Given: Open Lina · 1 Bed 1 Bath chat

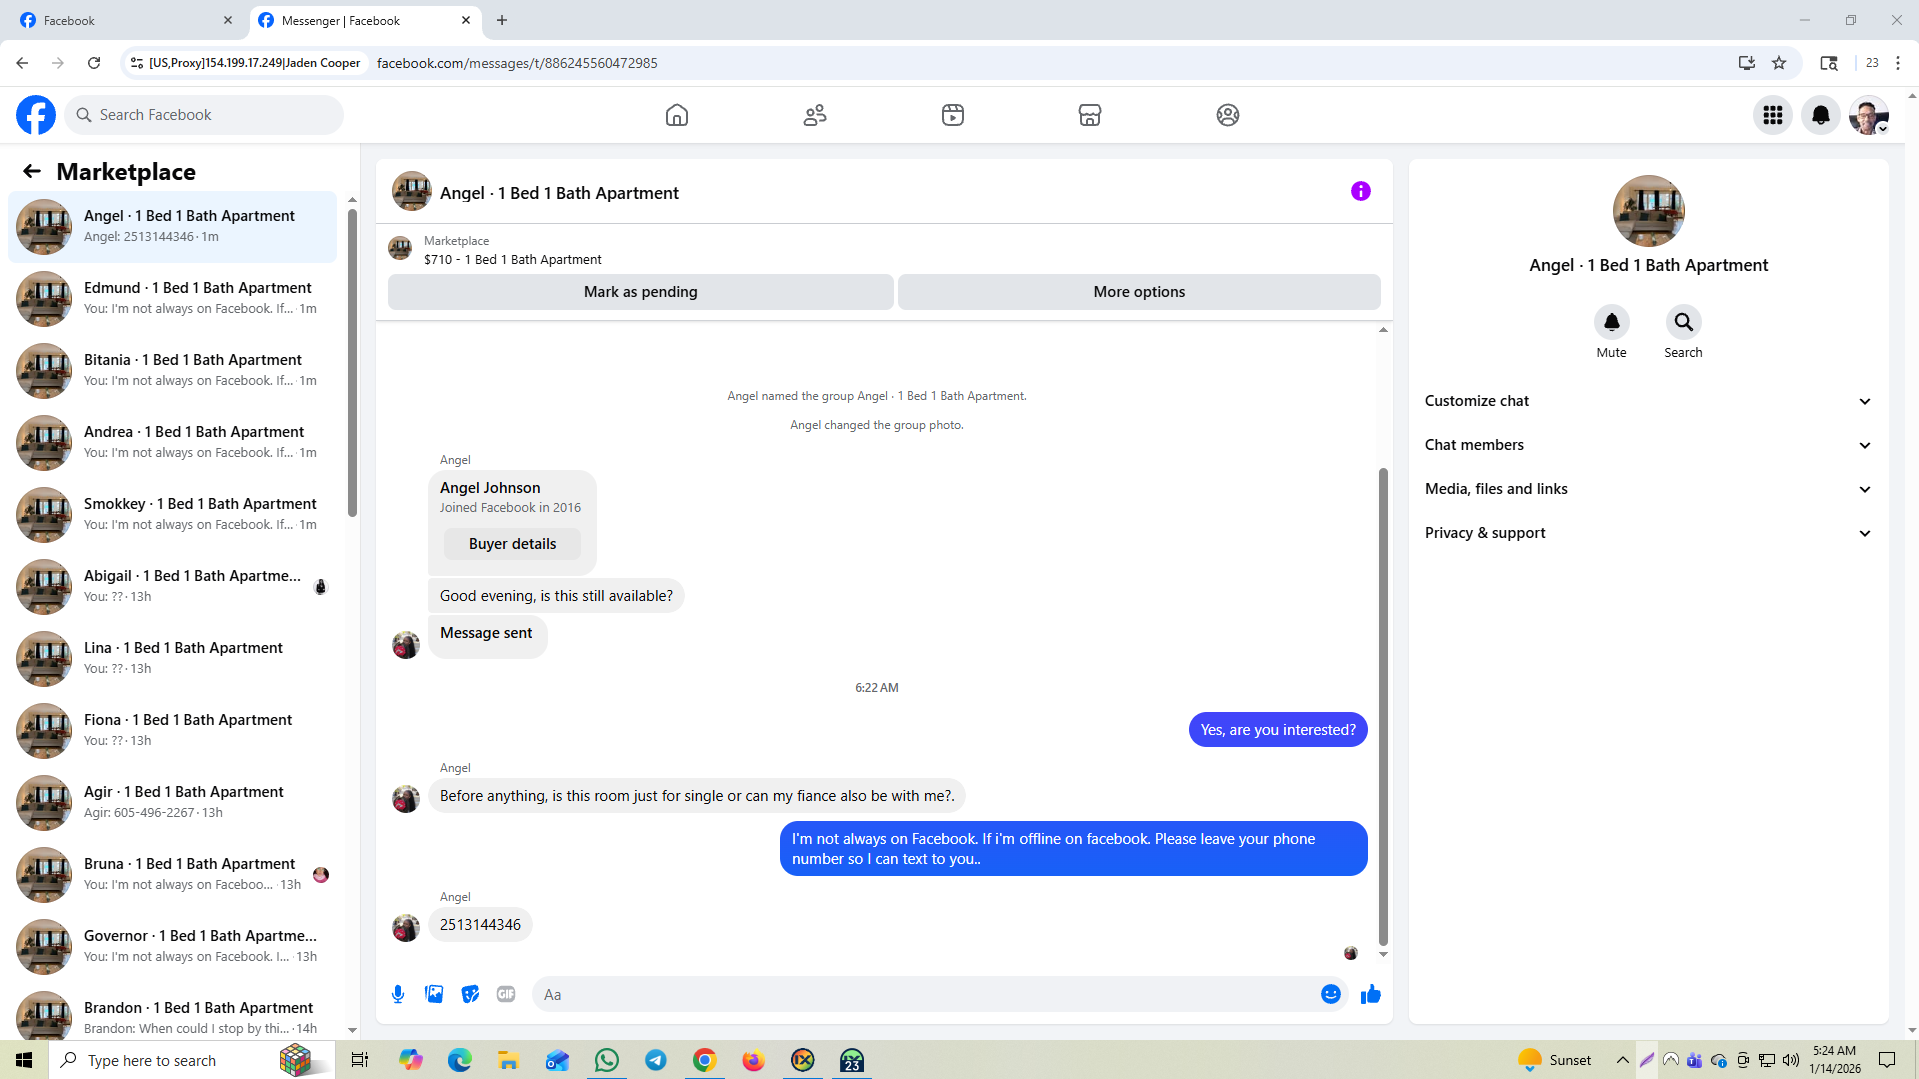Looking at the screenshot, I should (x=172, y=659).
